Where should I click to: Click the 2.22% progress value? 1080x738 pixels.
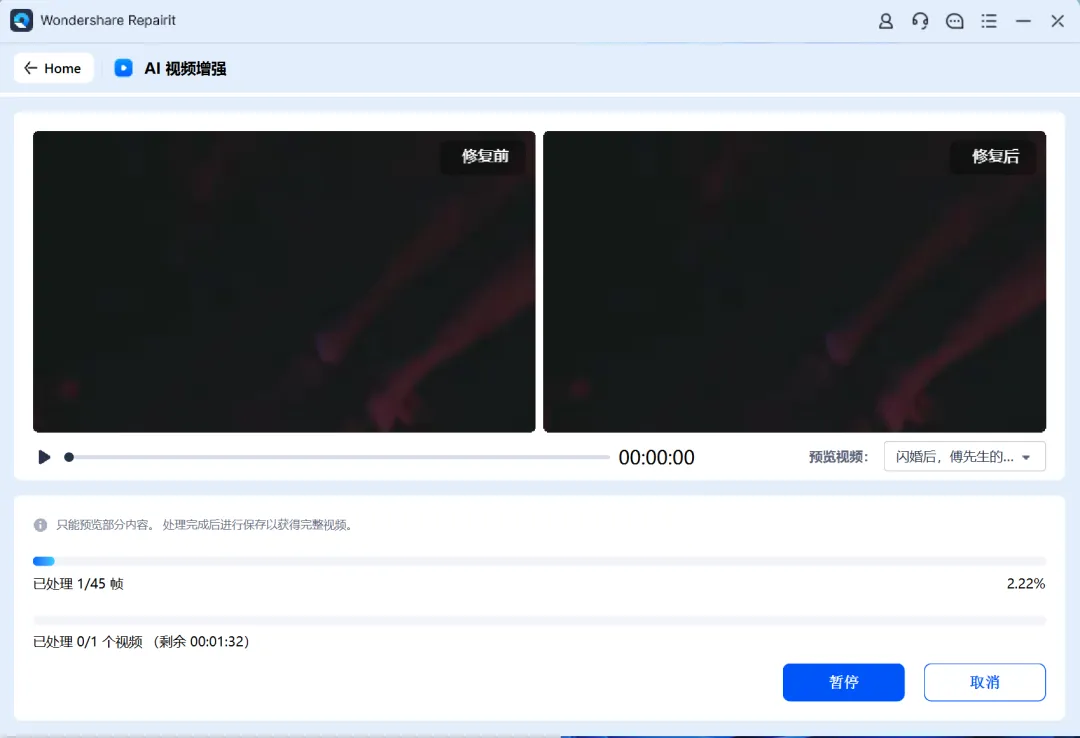click(x=1026, y=584)
